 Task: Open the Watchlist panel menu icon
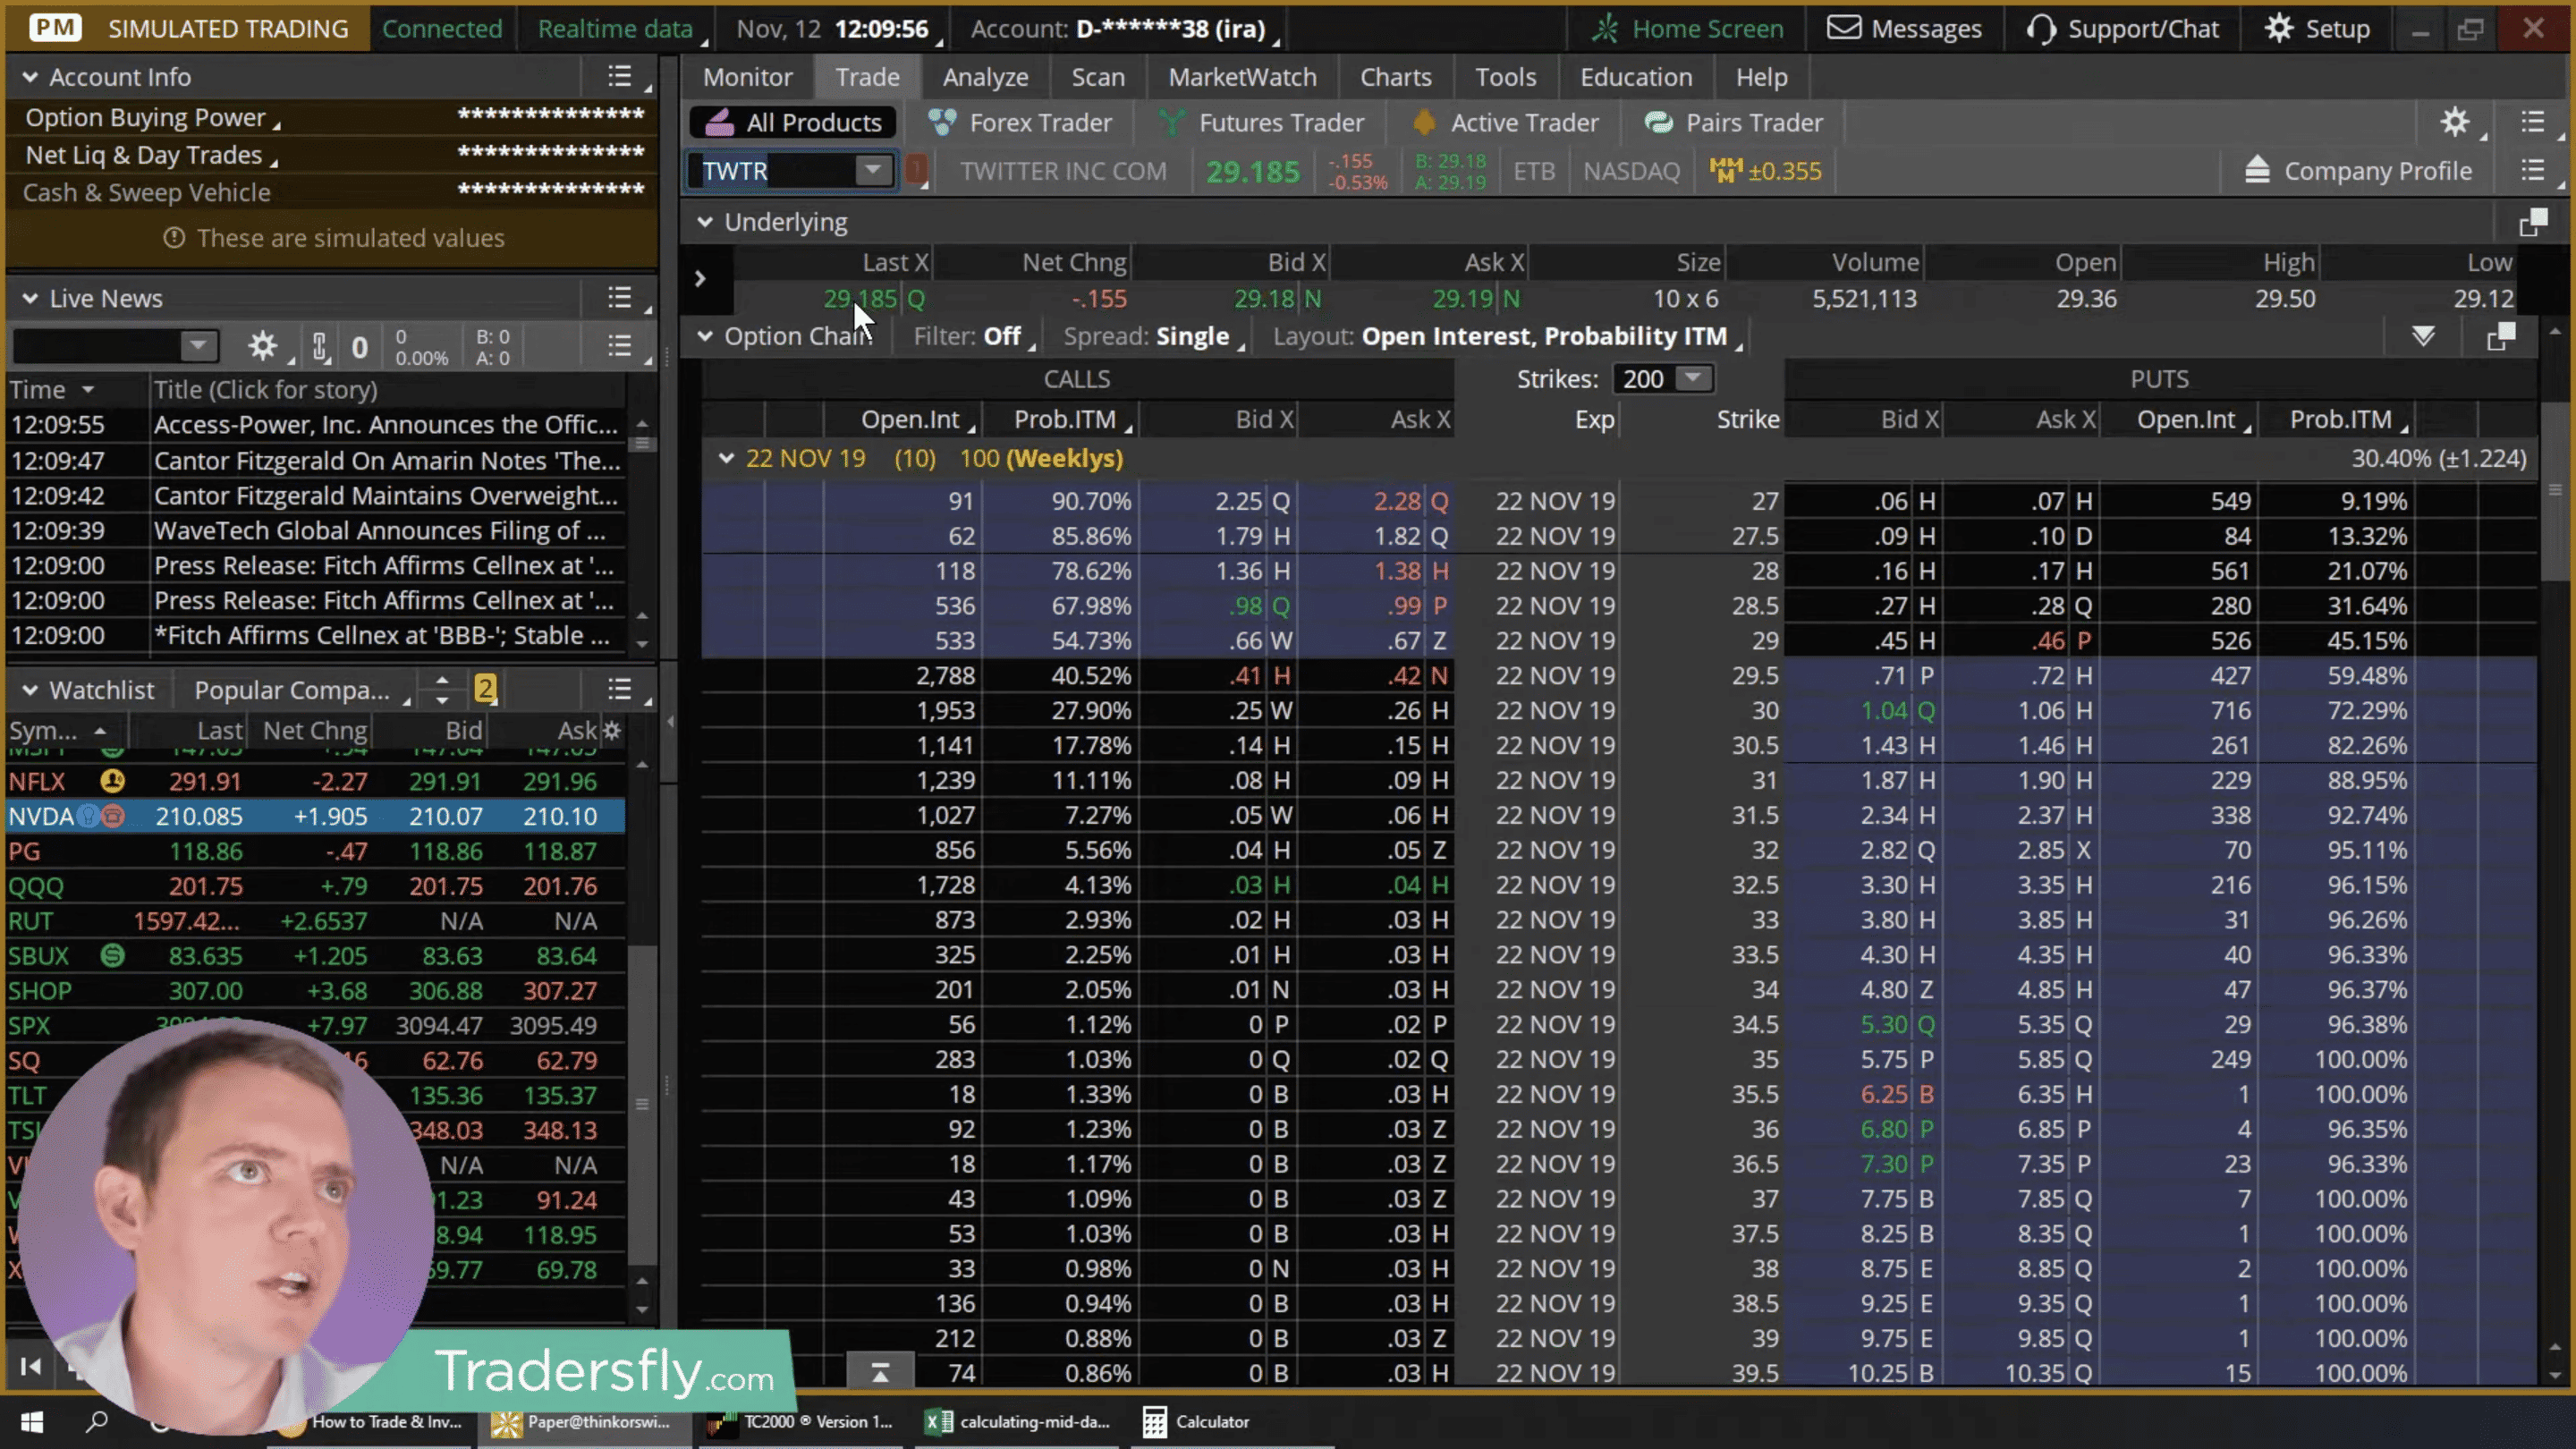620,690
